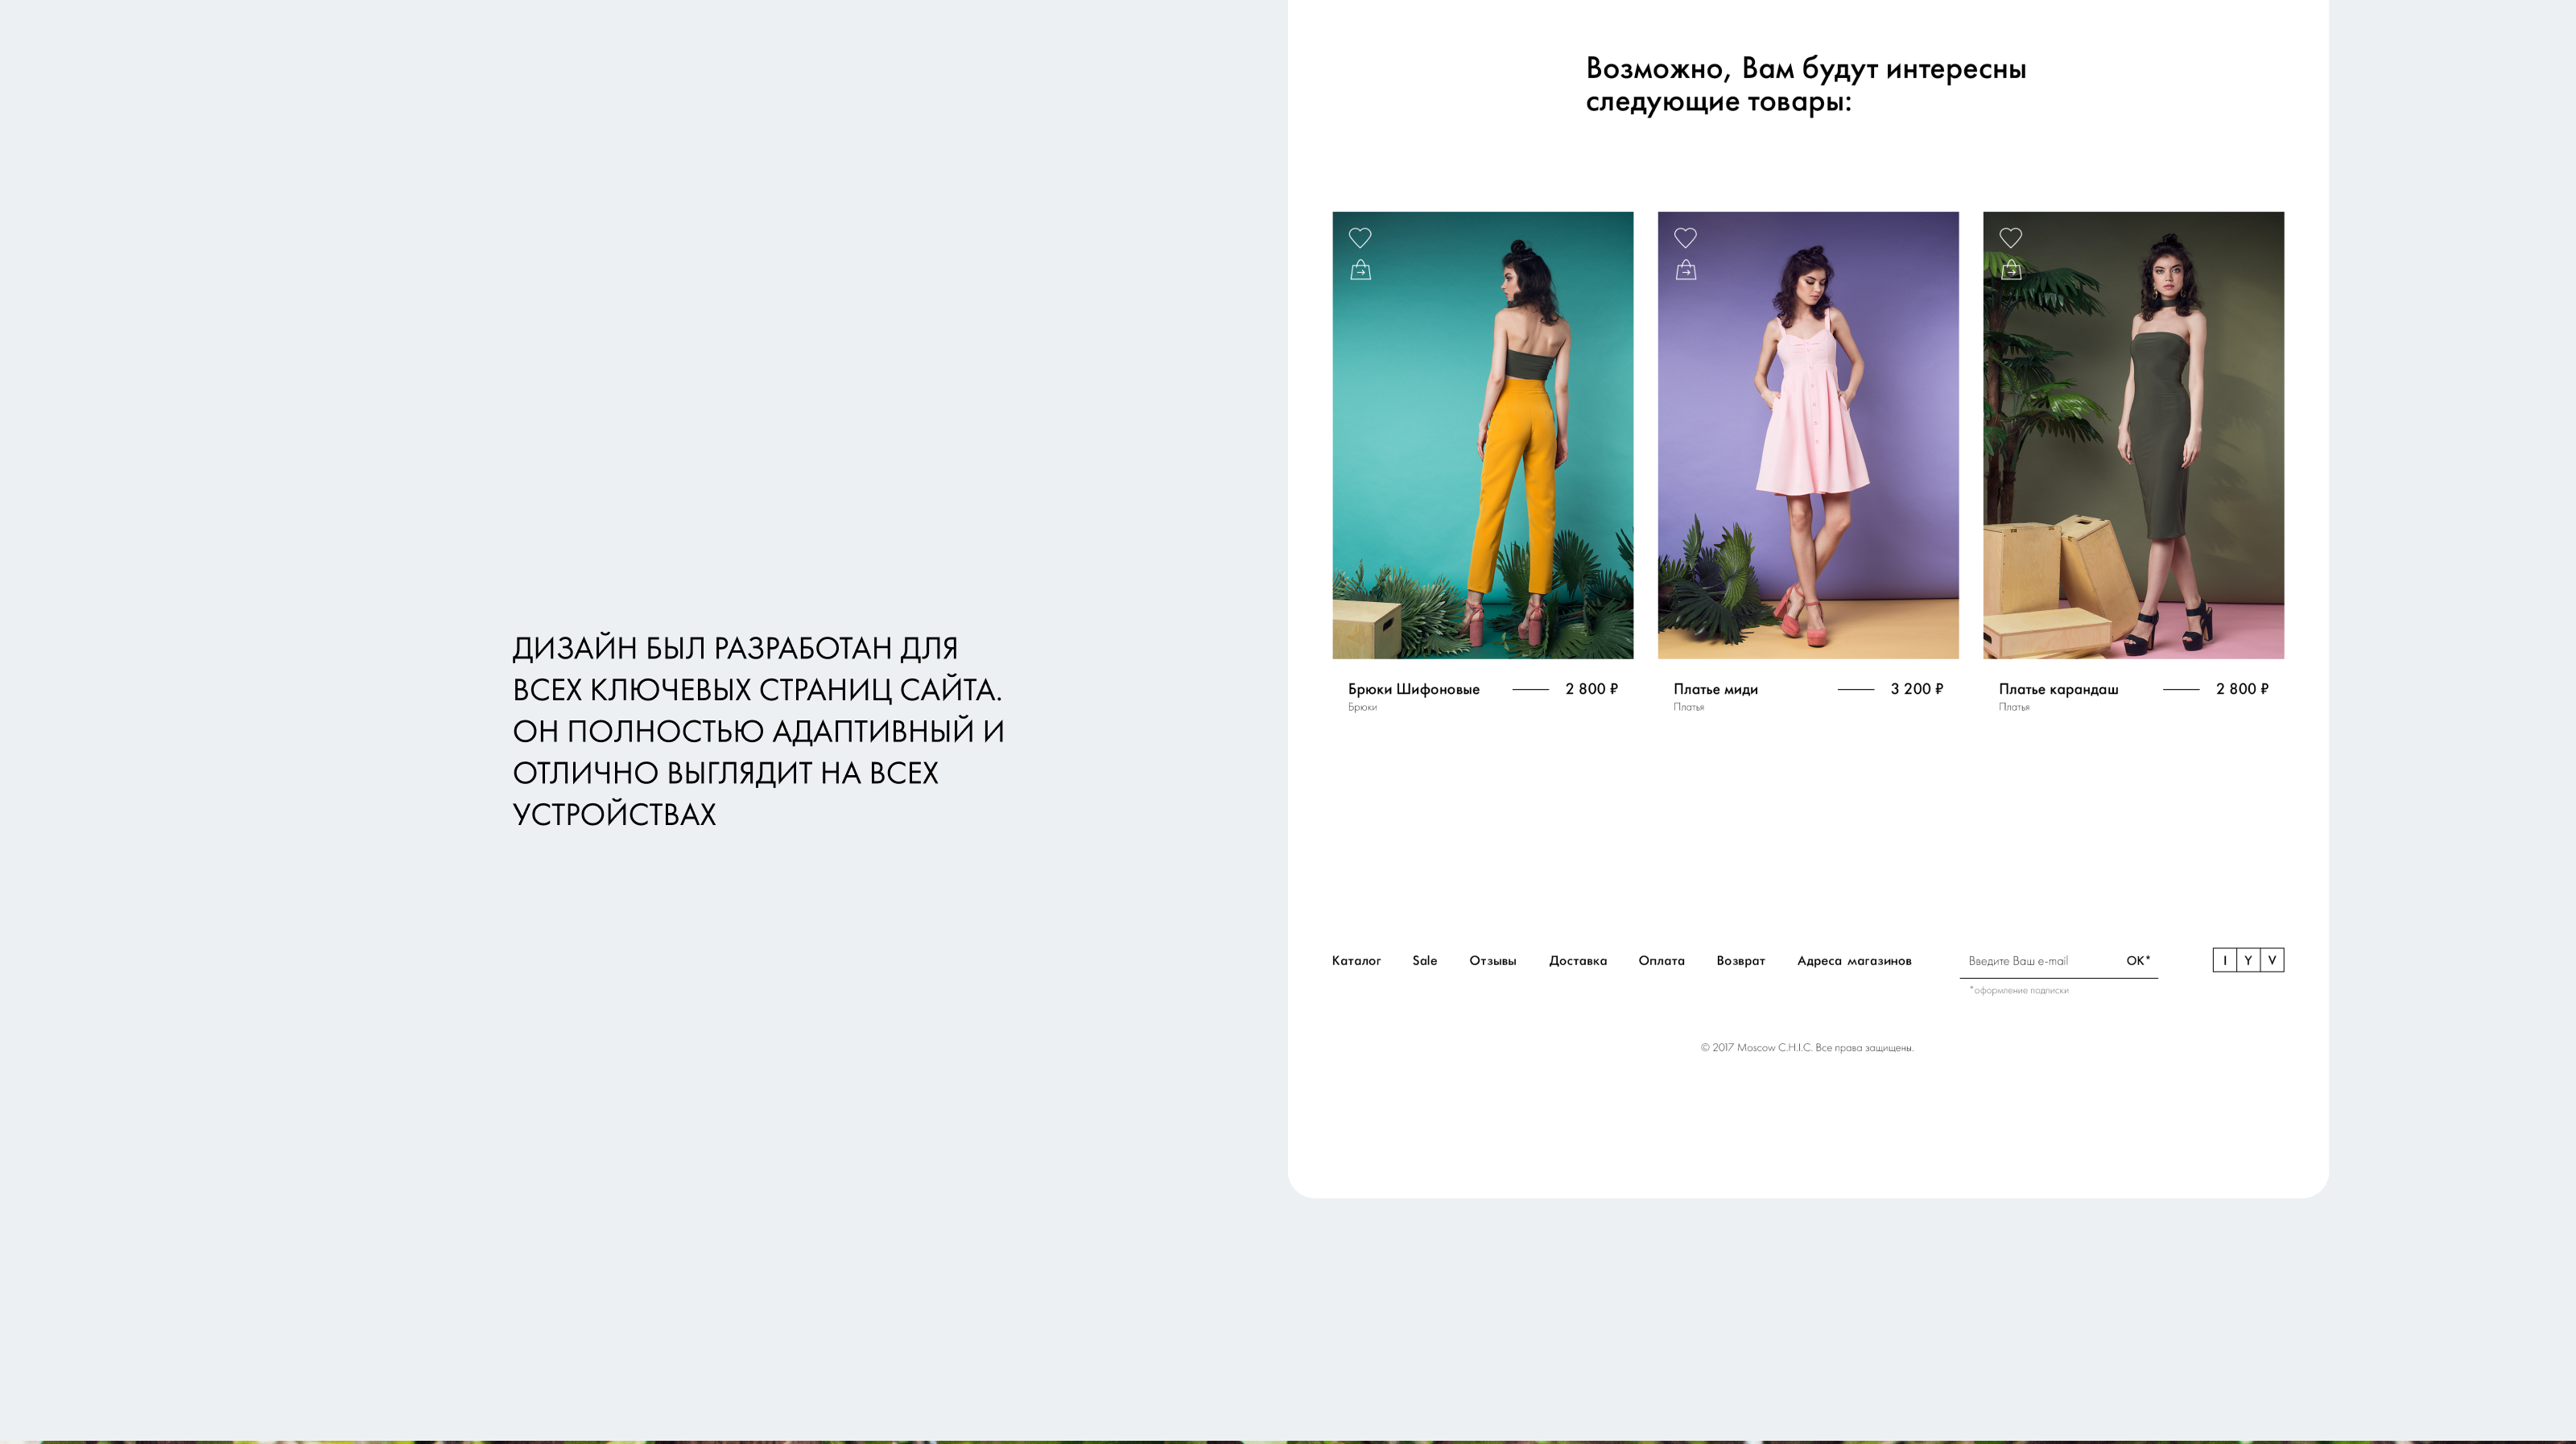
Task: Open the I social icon in footer
Action: [x=2224, y=960]
